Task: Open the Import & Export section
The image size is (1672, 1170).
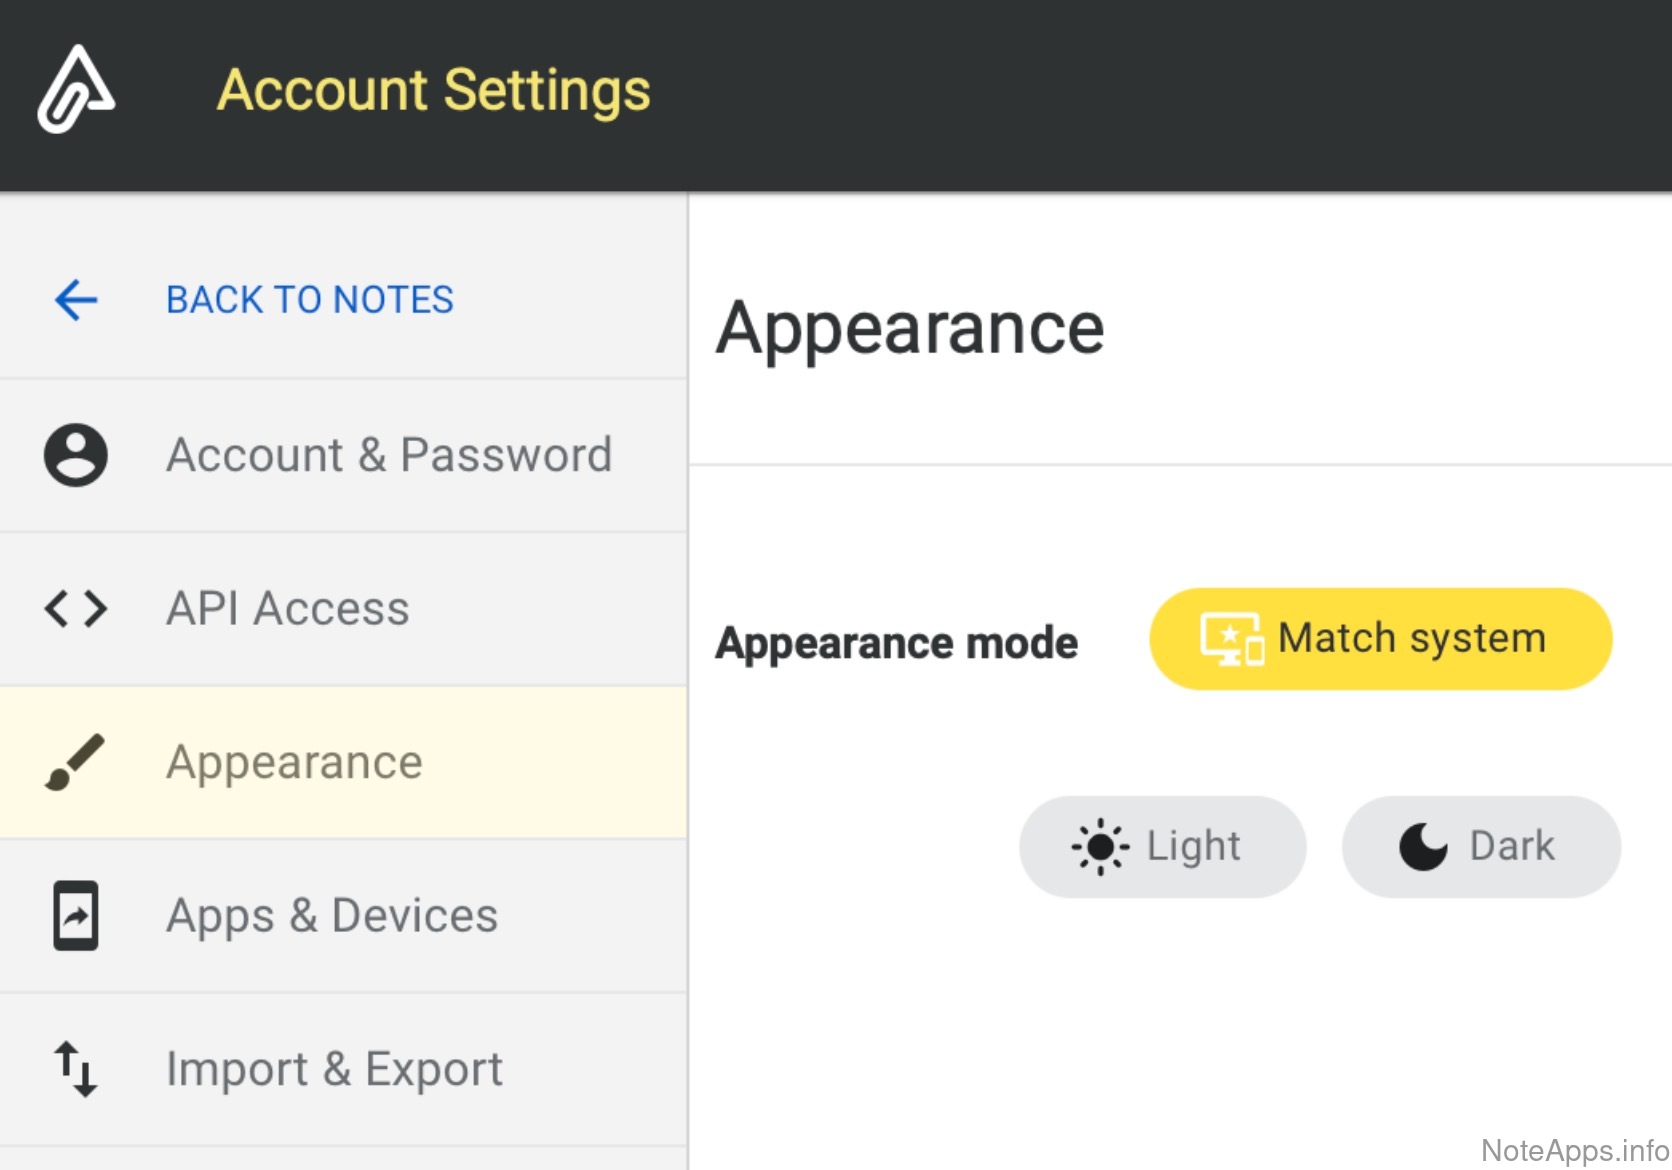Action: 334,1068
